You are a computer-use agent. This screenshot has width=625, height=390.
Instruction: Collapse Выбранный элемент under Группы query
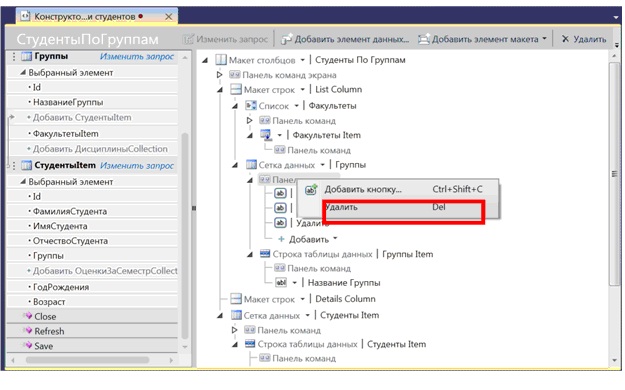(x=23, y=72)
